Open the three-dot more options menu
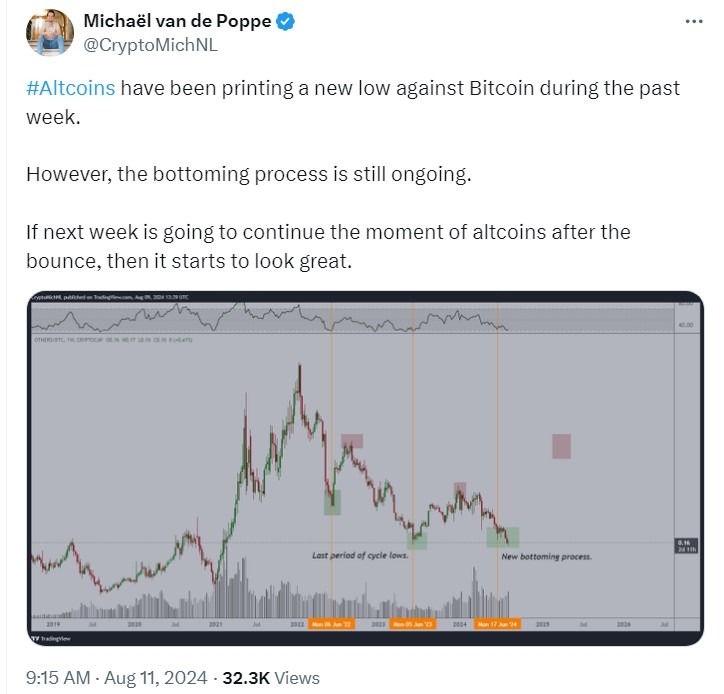This screenshot has width=724, height=694. (694, 21)
